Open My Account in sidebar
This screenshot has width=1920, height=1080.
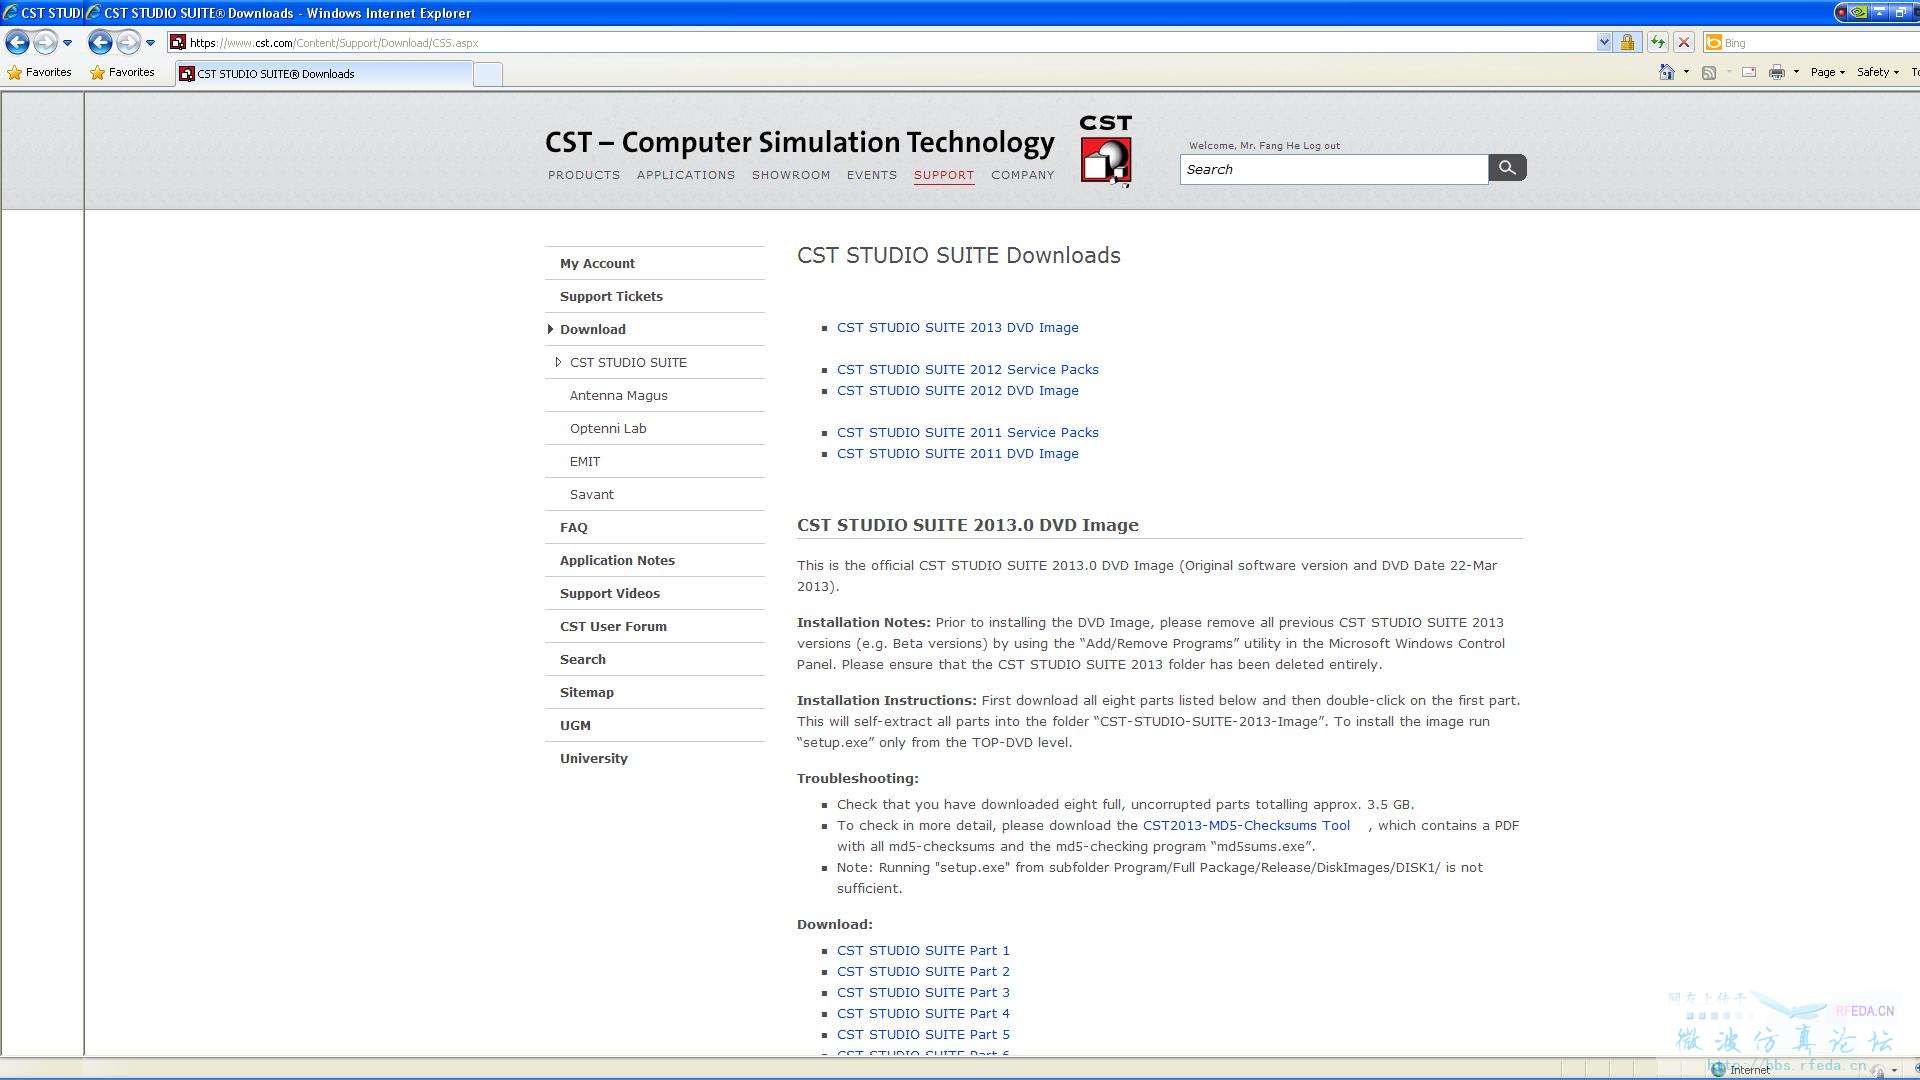(597, 263)
